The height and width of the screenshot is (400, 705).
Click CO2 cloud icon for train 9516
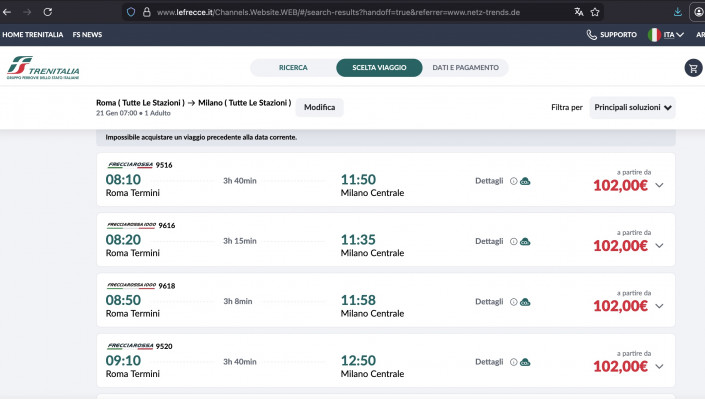525,181
